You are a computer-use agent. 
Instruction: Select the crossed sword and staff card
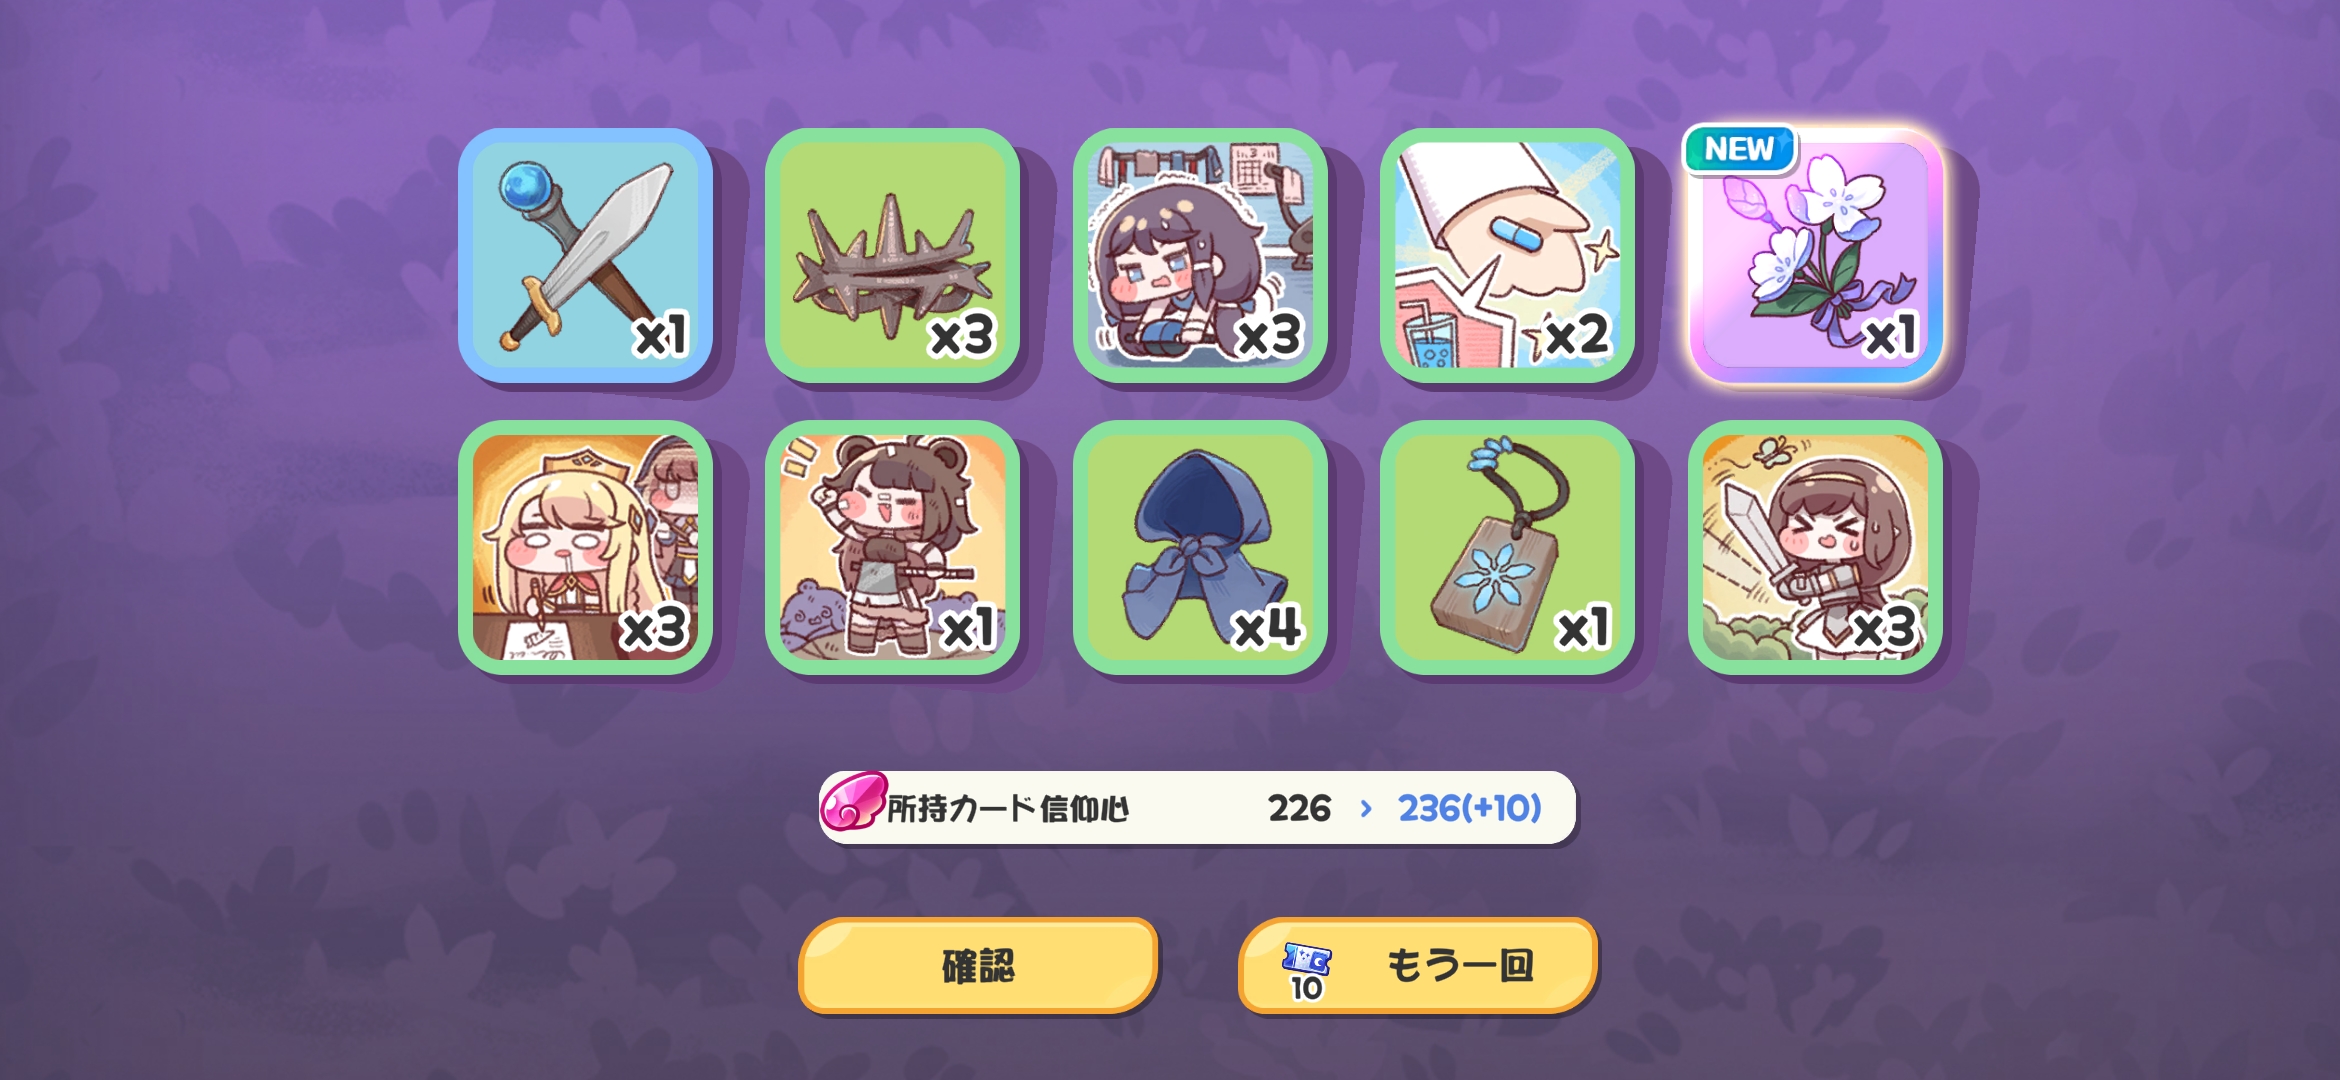coord(585,255)
